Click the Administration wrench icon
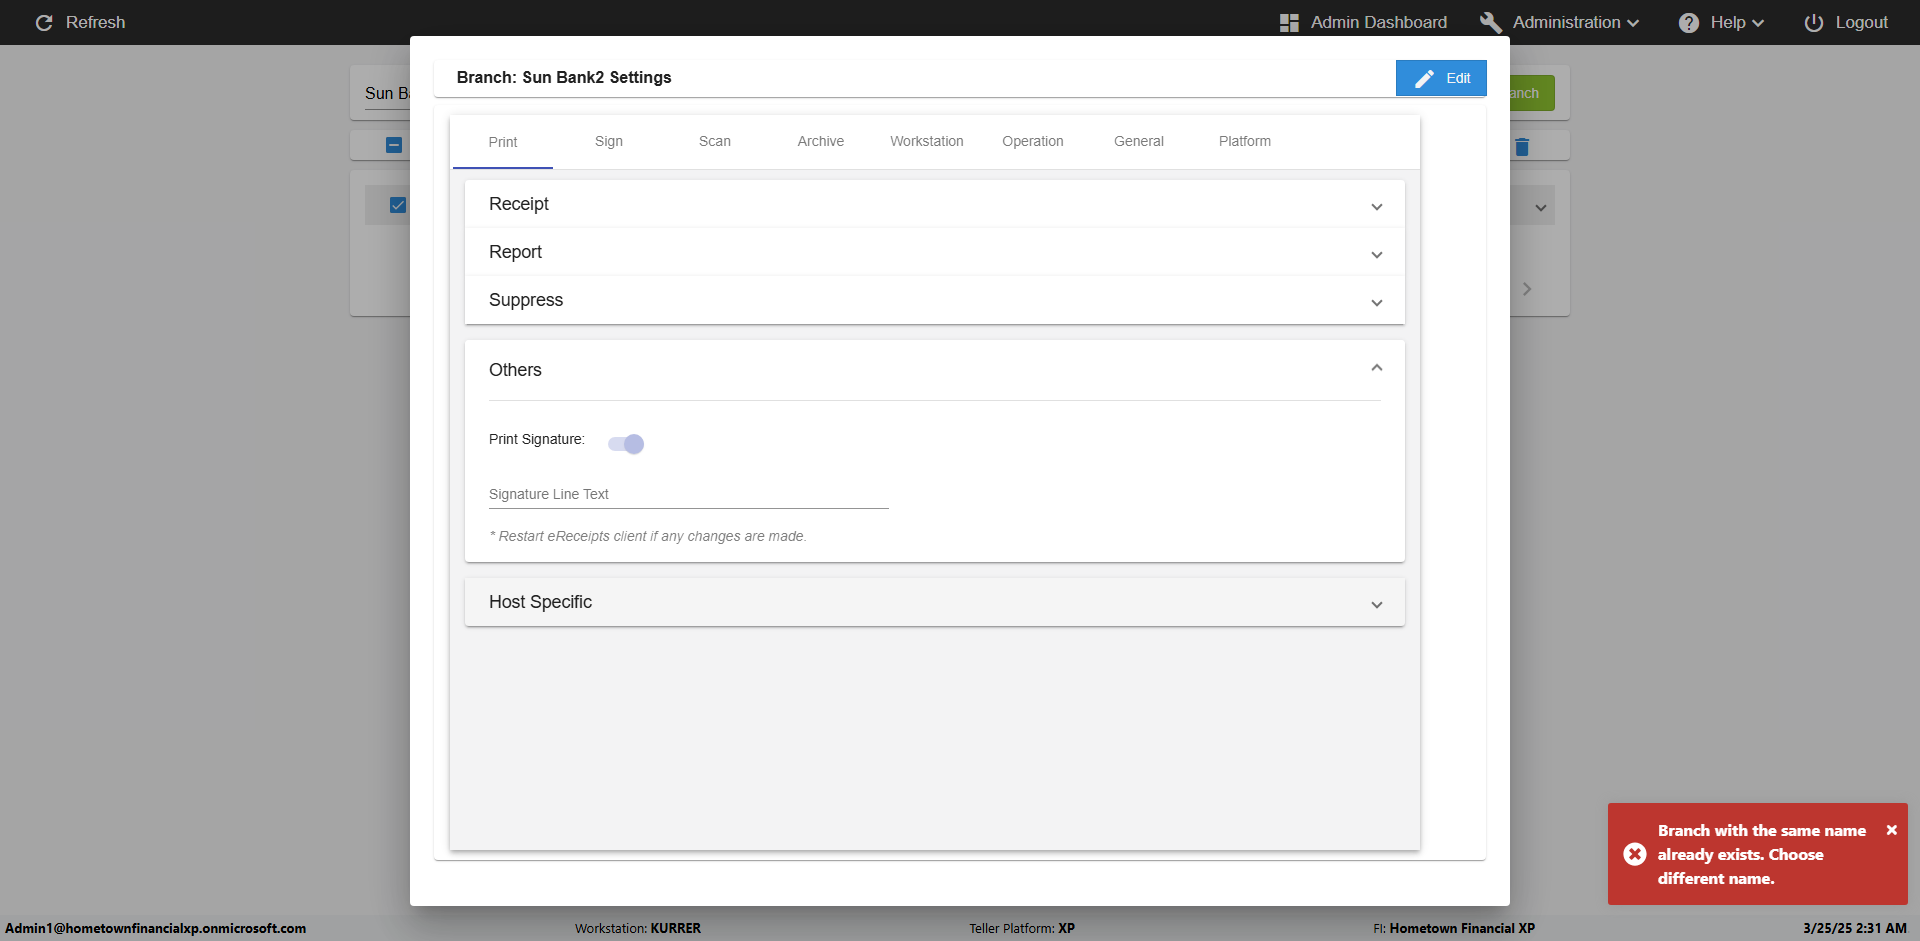1920x941 pixels. [1490, 22]
